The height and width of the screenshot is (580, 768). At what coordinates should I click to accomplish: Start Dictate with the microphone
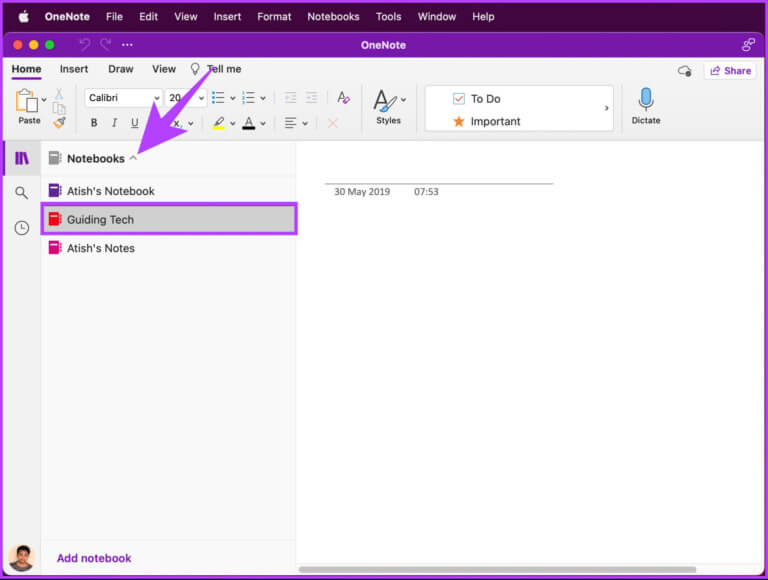[646, 99]
